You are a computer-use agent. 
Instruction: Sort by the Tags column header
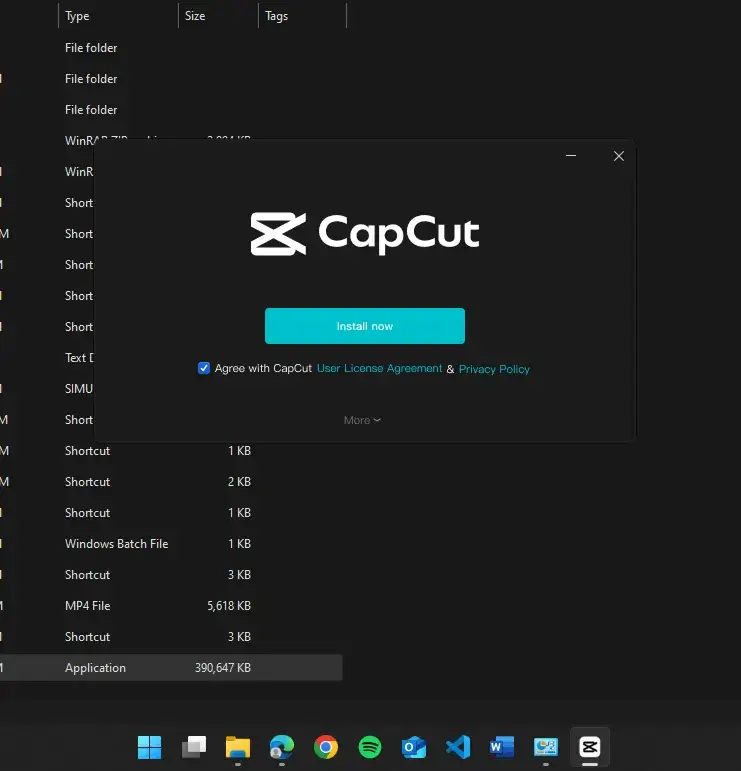click(302, 16)
